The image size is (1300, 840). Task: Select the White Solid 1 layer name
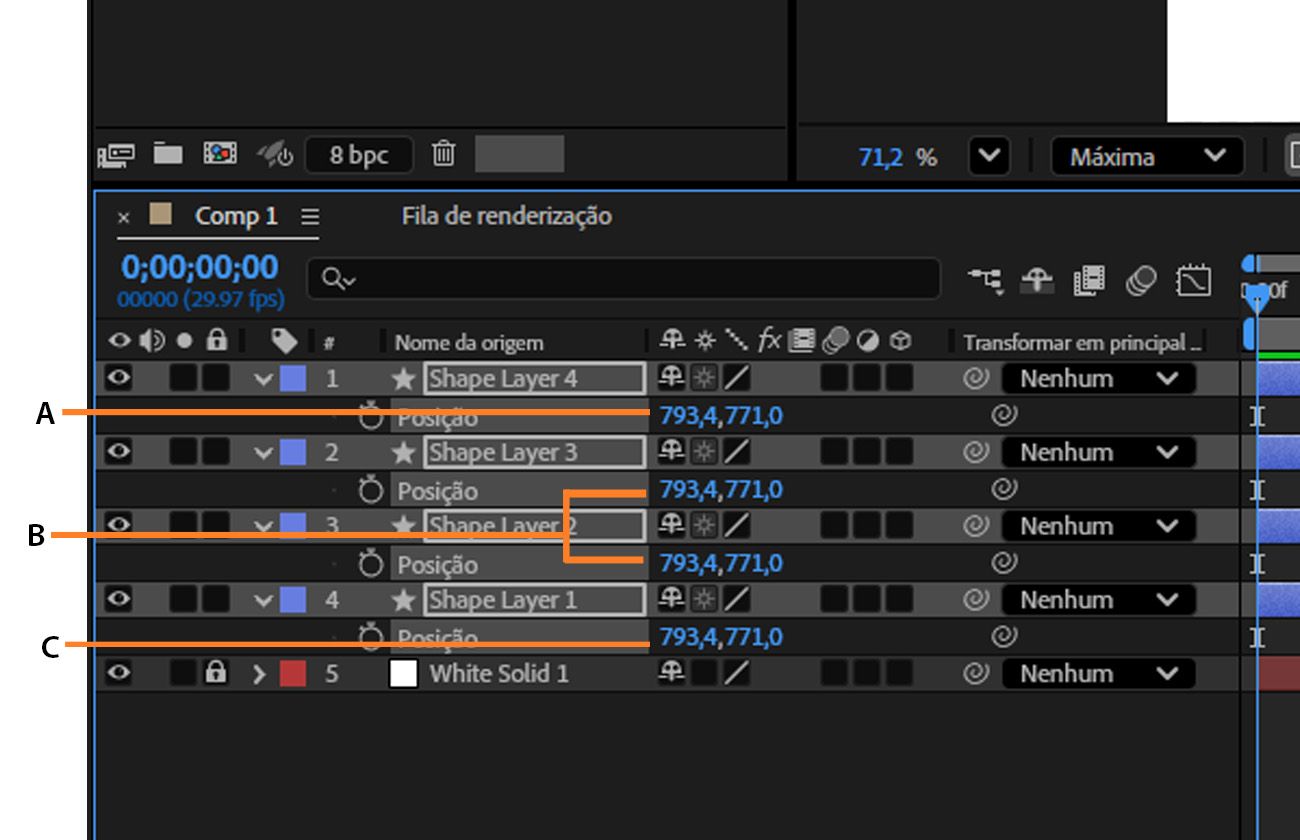click(x=499, y=674)
